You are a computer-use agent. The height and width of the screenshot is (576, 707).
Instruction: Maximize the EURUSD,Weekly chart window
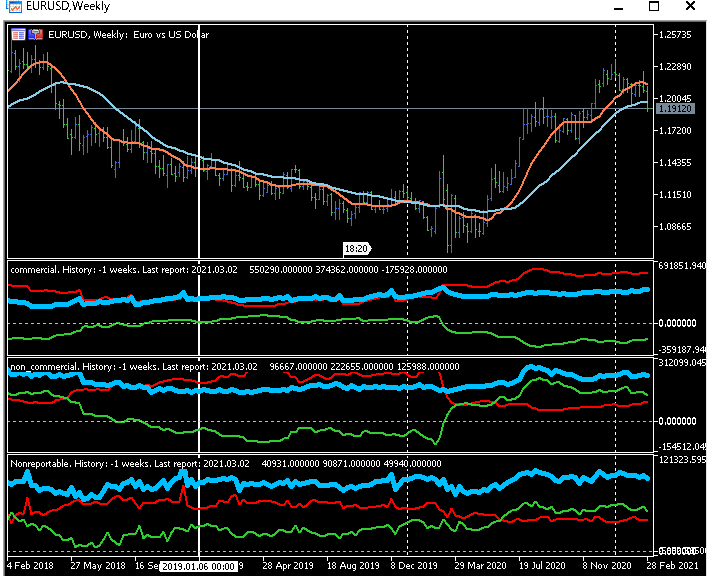click(654, 6)
